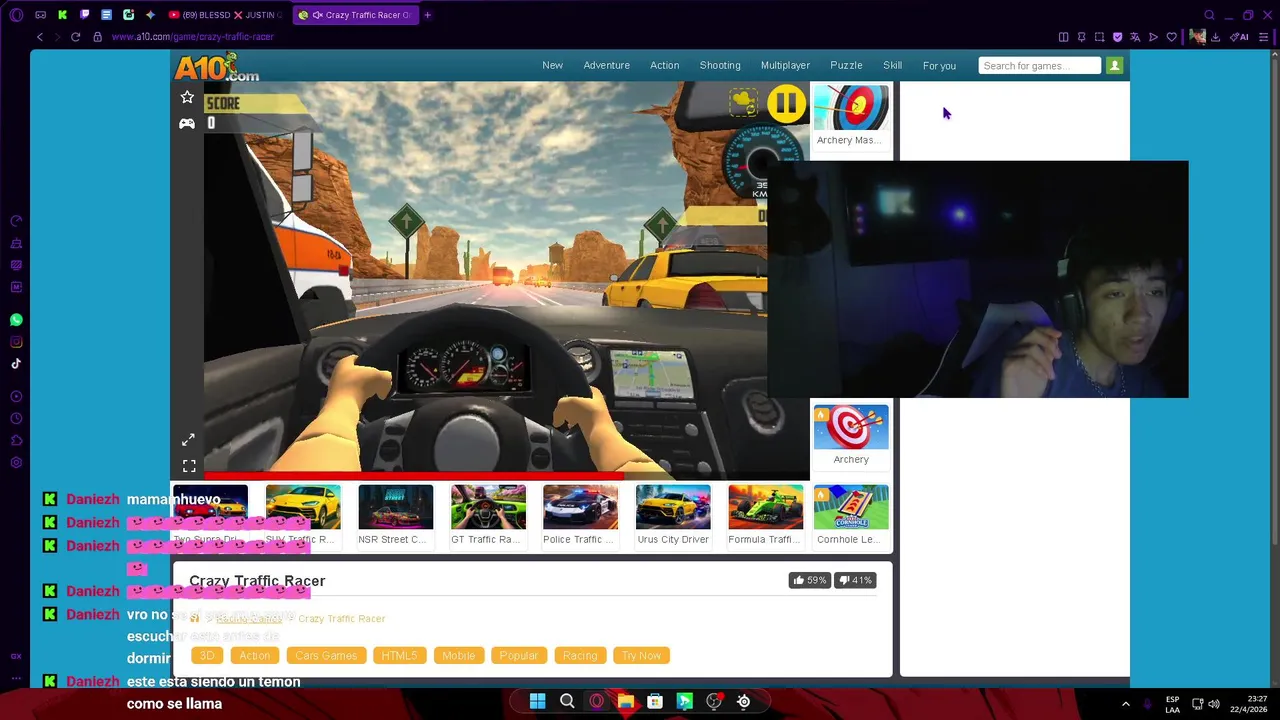
Task: Select the Crazy Traffic Racer browser tab
Action: coord(354,15)
